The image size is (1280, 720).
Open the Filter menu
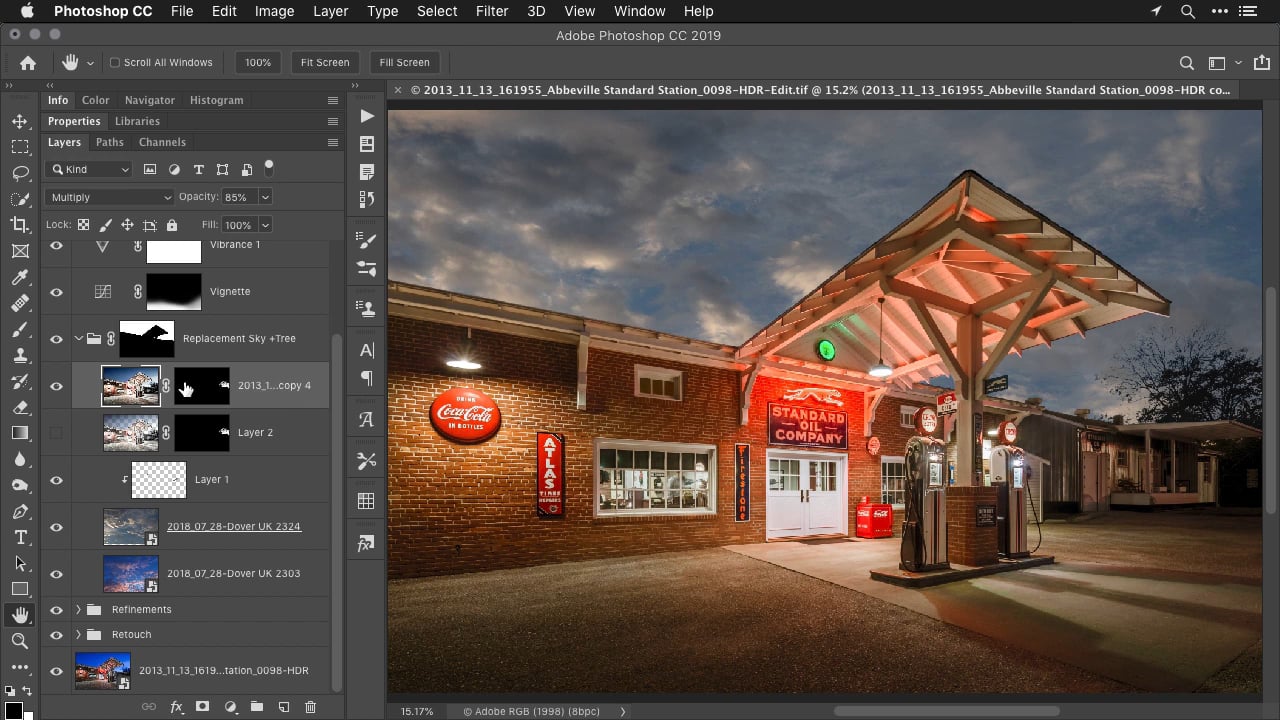click(492, 11)
